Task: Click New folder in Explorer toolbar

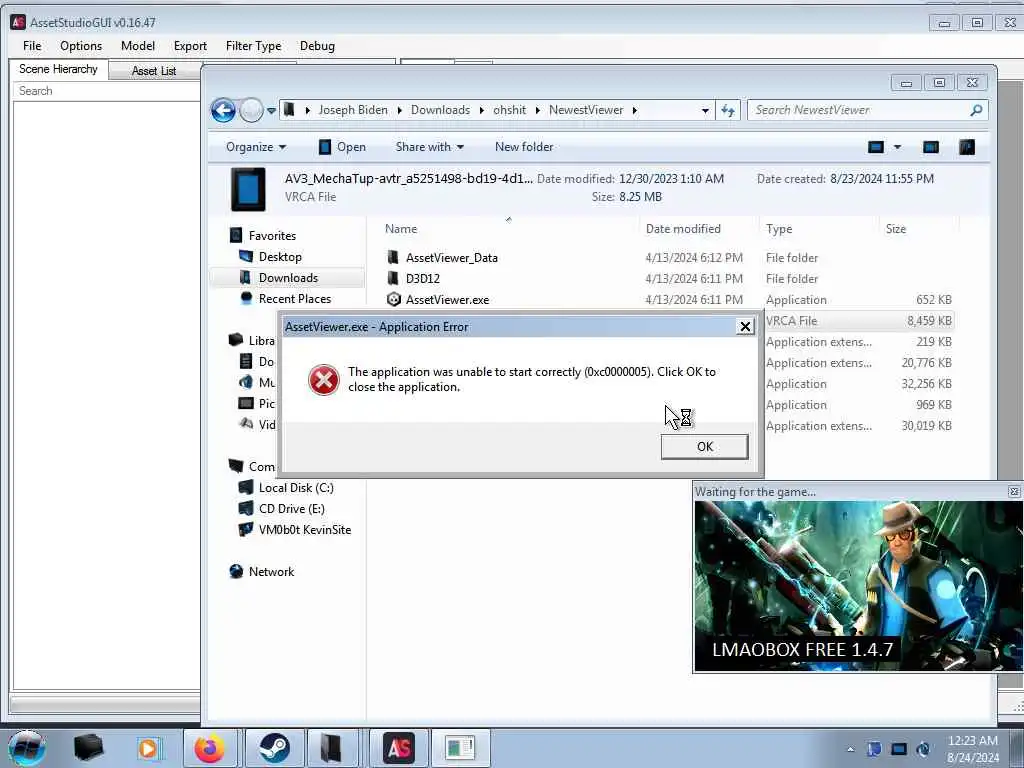Action: coord(524,147)
